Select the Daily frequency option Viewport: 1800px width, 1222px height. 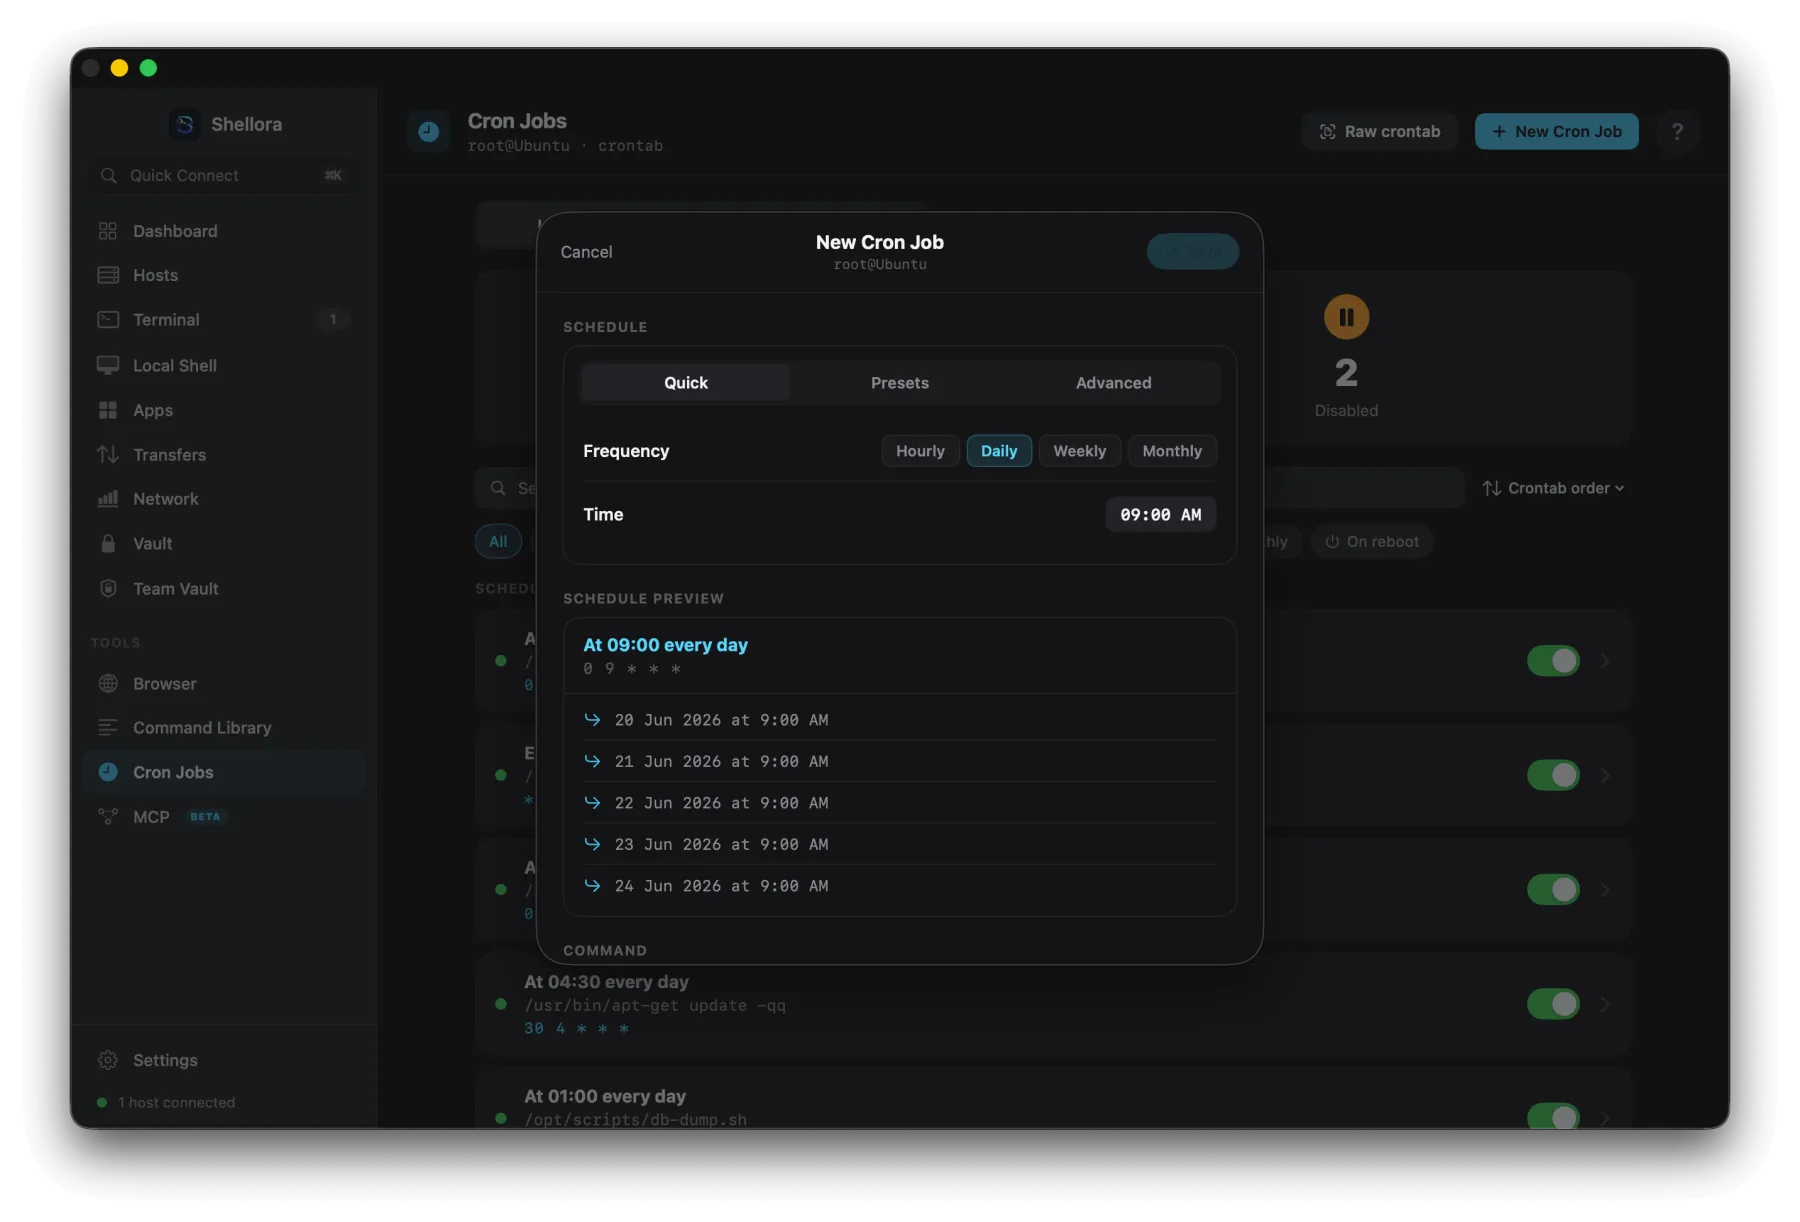999,451
